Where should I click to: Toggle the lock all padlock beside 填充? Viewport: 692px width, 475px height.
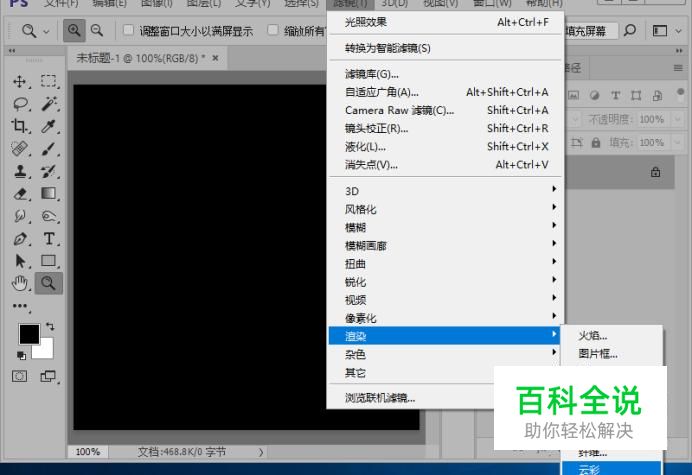click(x=596, y=143)
